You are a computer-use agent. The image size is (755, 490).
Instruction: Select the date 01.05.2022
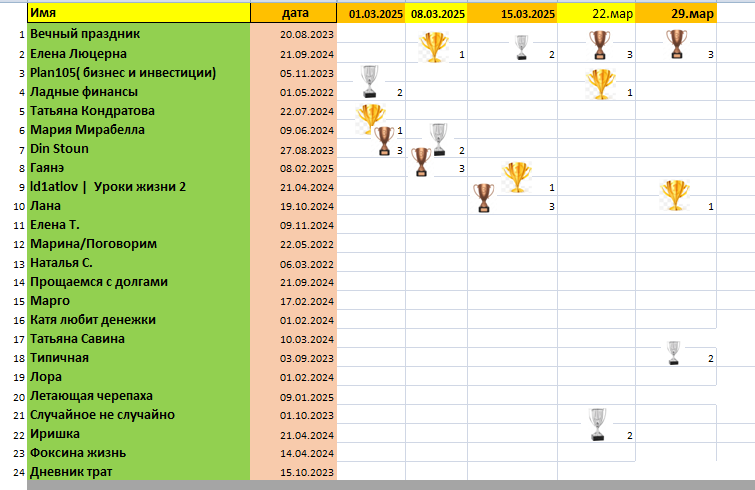tap(307, 92)
